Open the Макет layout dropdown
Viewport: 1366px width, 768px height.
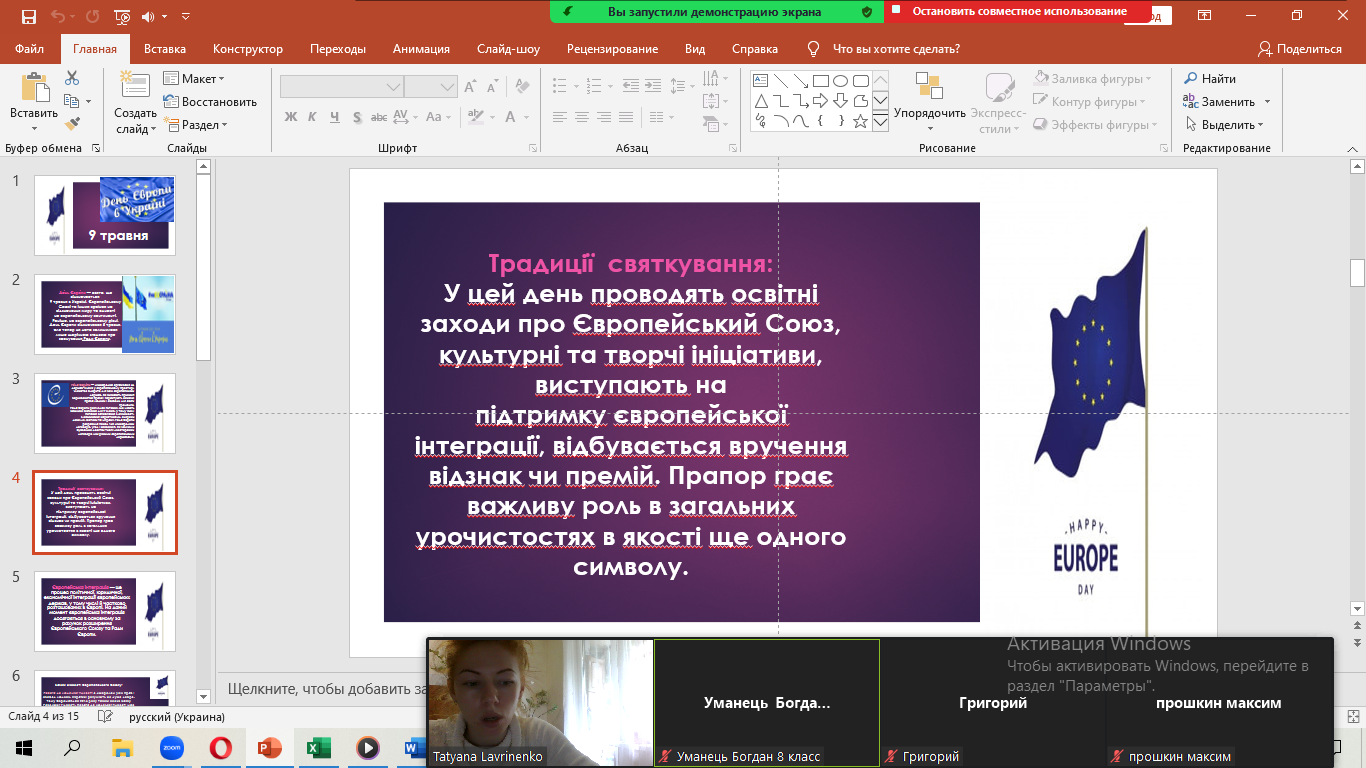coord(194,78)
